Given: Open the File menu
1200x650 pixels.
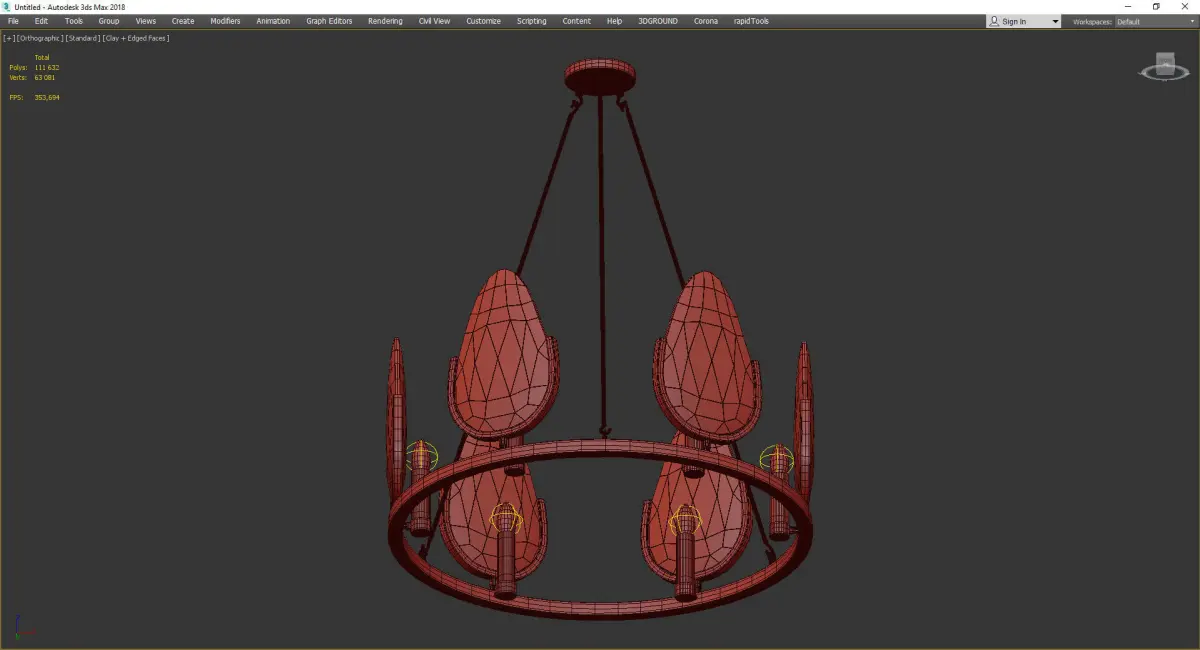Looking at the screenshot, I should pyautogui.click(x=13, y=21).
